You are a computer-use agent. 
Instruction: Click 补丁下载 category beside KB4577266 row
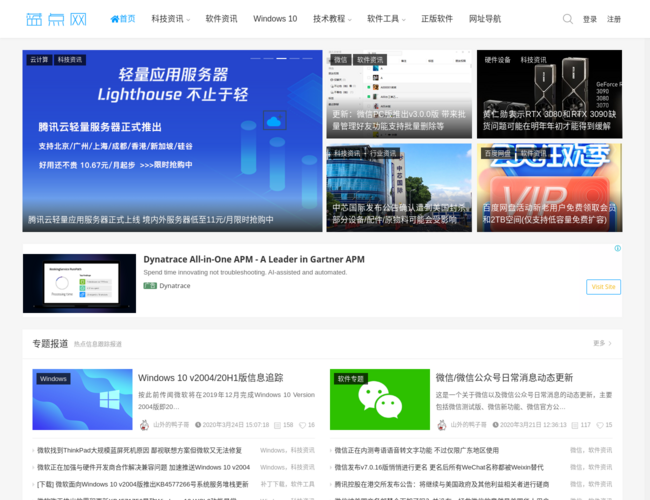pyautogui.click(x=274, y=484)
